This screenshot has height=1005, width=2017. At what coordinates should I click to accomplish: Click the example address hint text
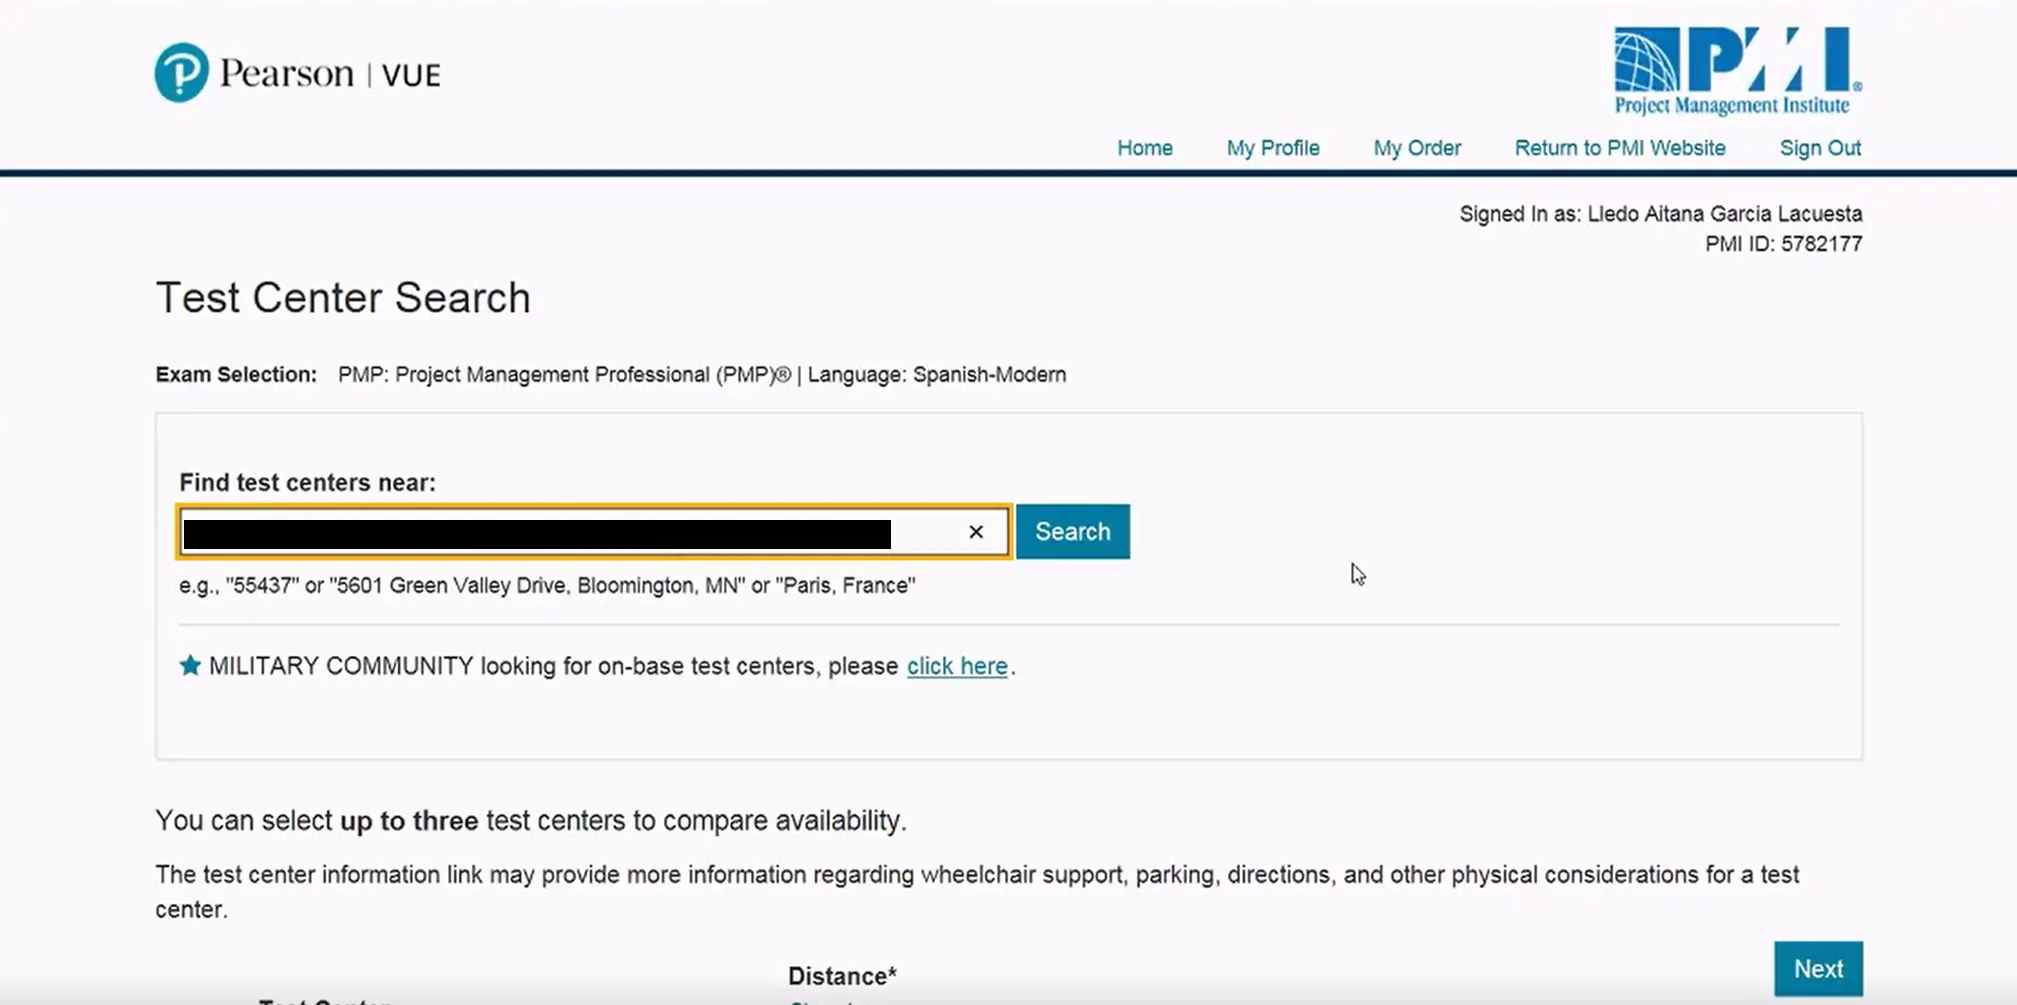[547, 586]
